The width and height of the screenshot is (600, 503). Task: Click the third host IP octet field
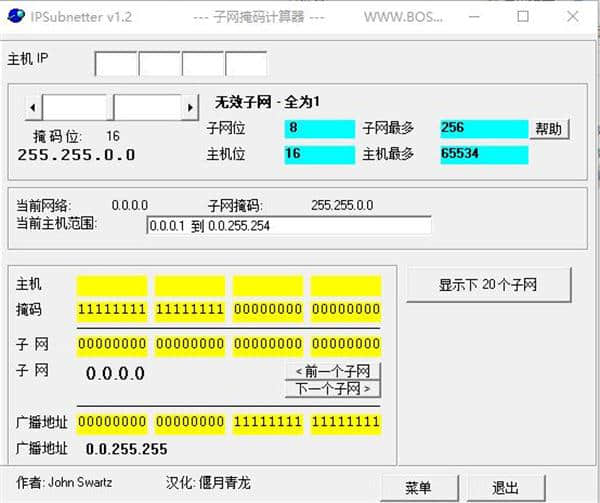(203, 64)
